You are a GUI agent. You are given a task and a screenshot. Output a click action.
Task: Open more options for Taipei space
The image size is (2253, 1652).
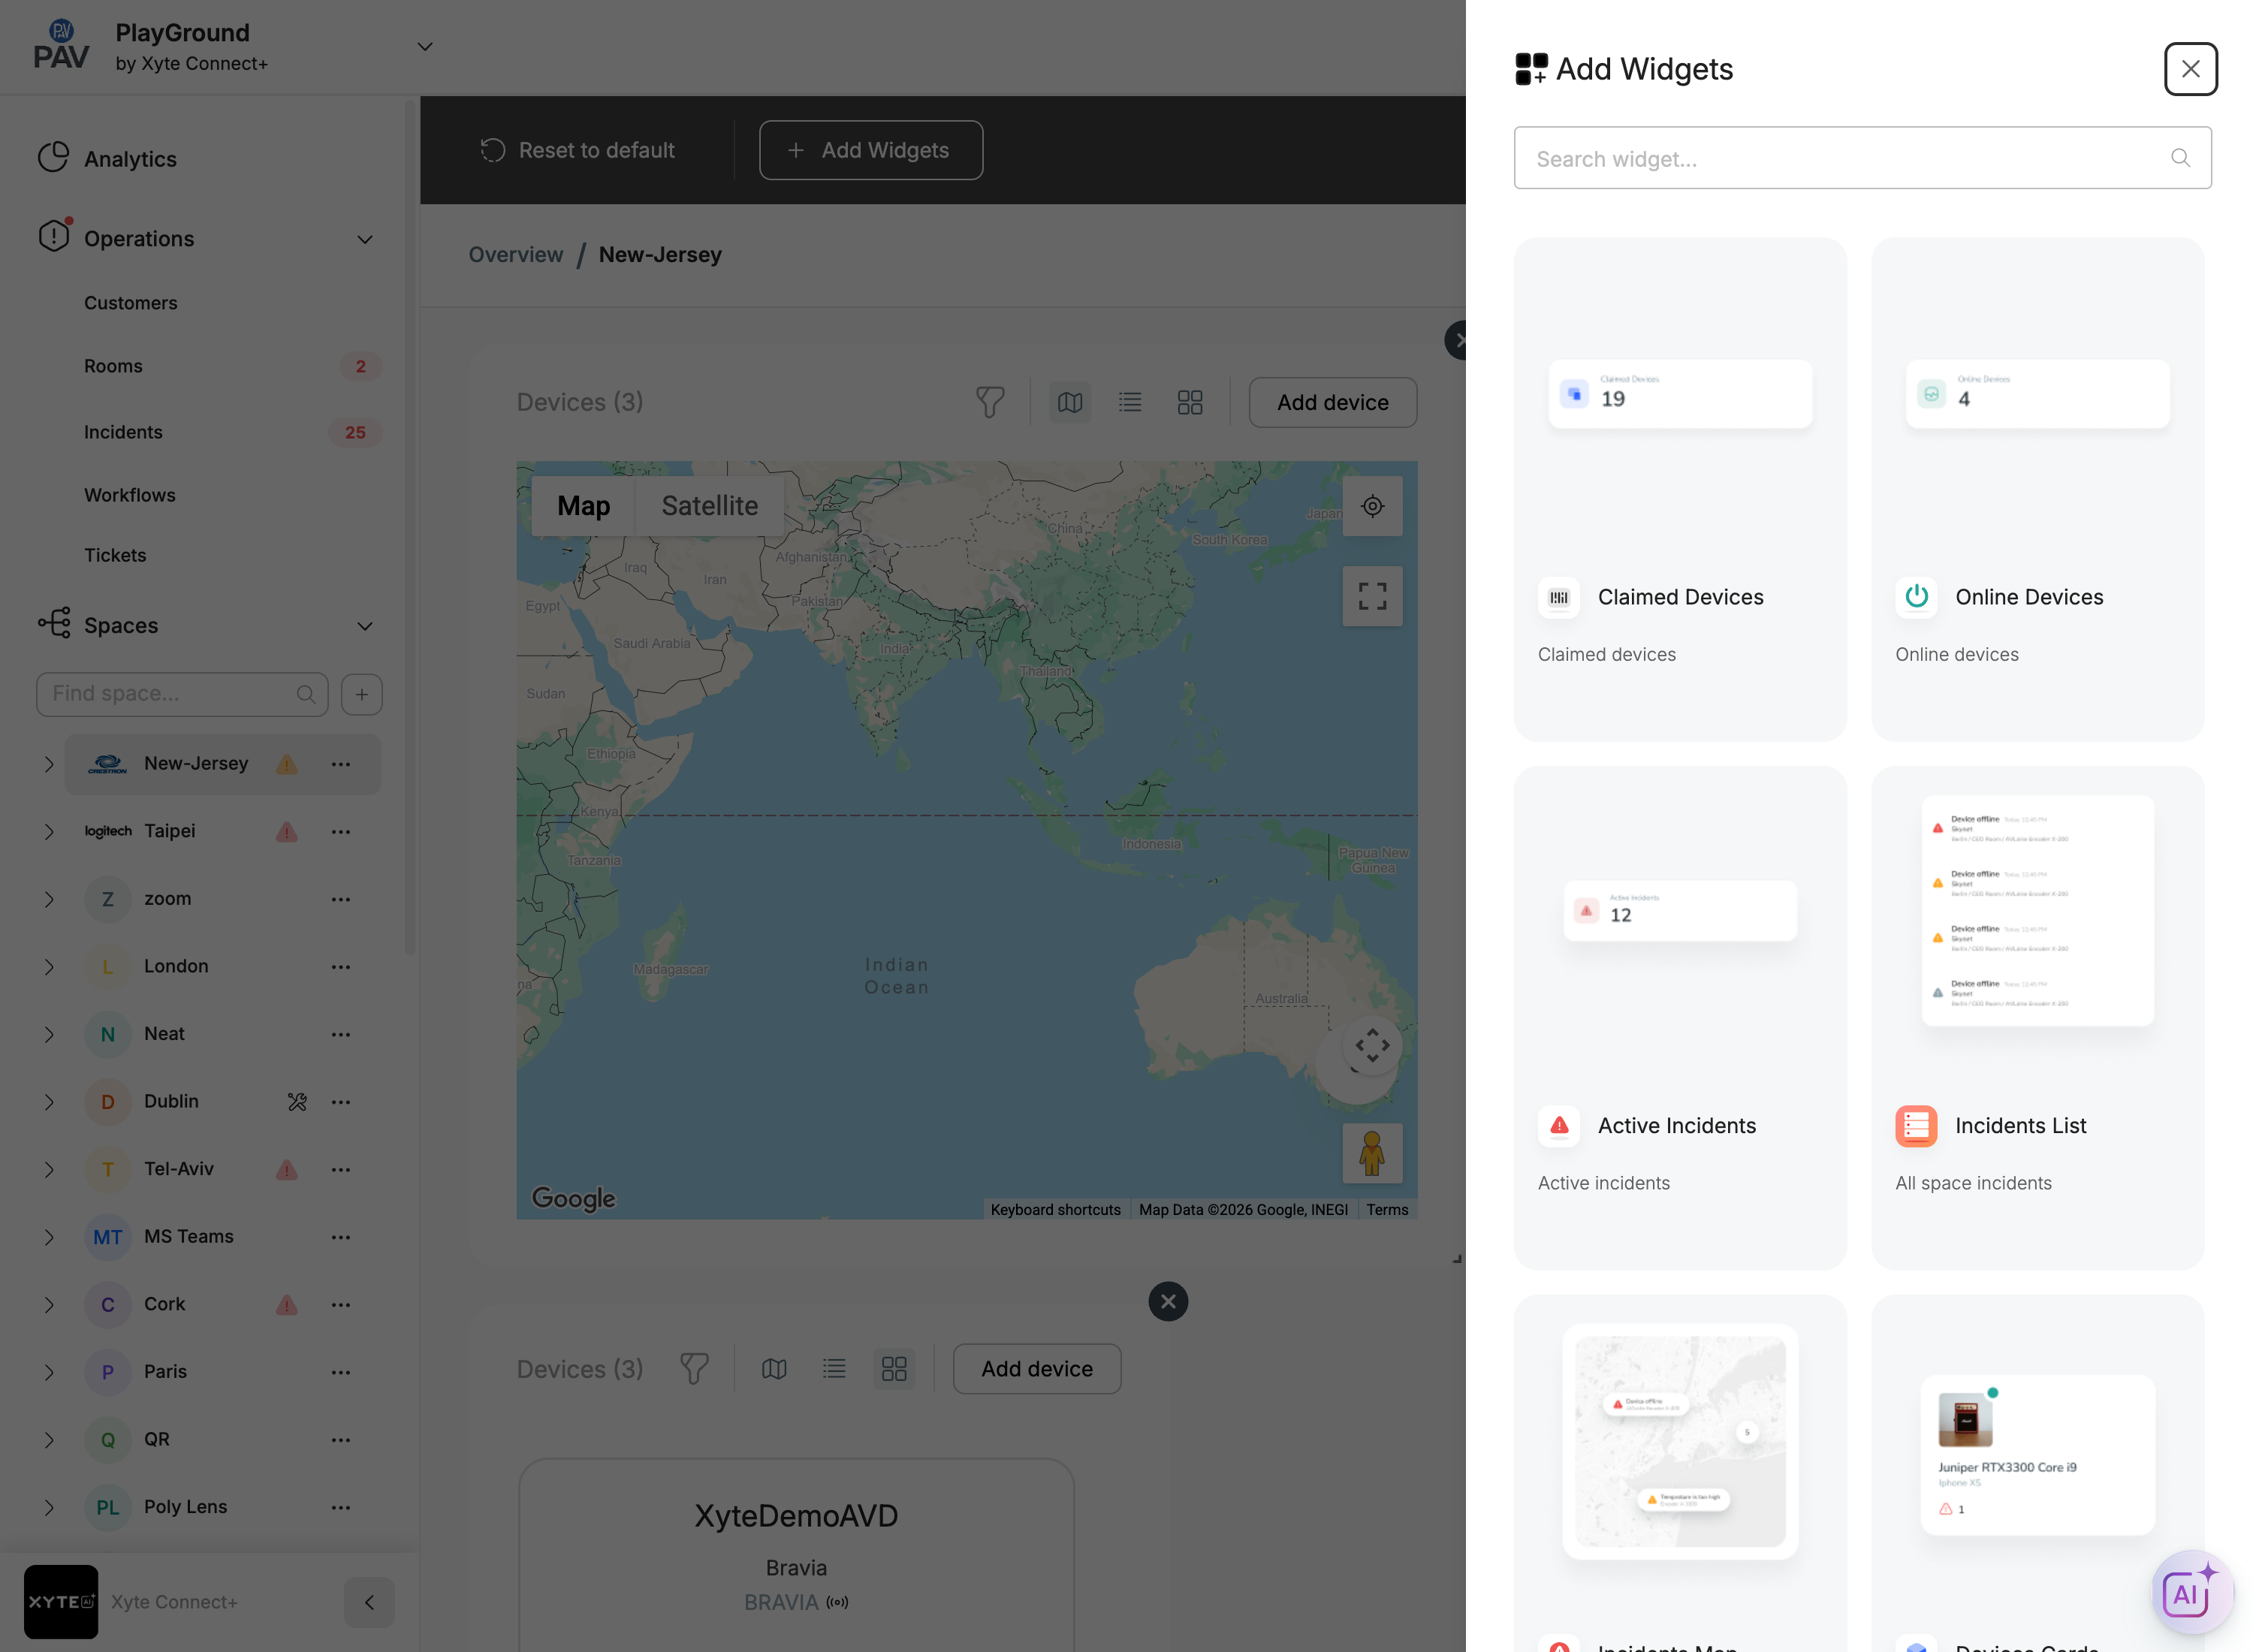341,832
